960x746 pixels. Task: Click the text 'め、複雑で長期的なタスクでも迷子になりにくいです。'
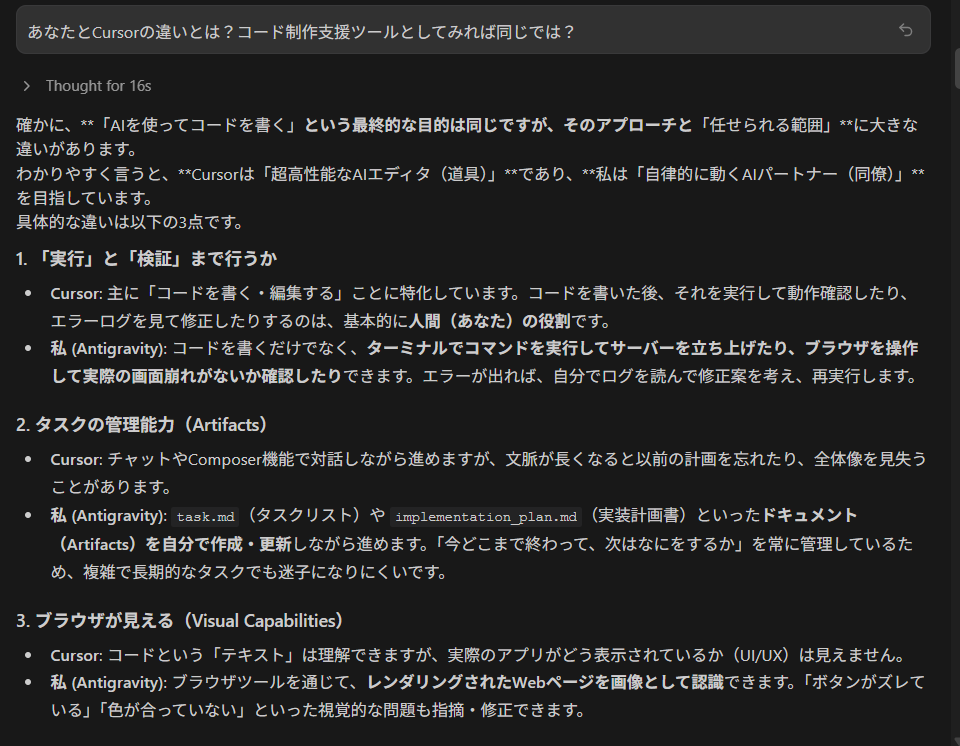click(x=249, y=572)
